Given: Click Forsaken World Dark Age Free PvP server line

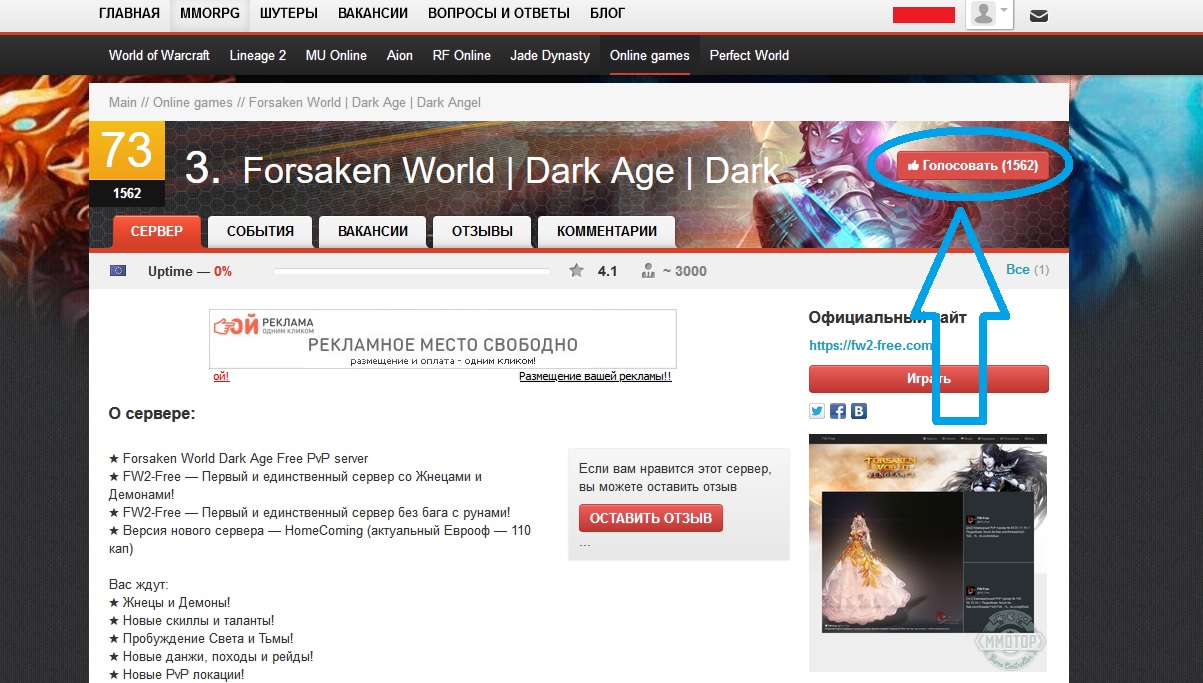Looking at the screenshot, I should coord(239,459).
